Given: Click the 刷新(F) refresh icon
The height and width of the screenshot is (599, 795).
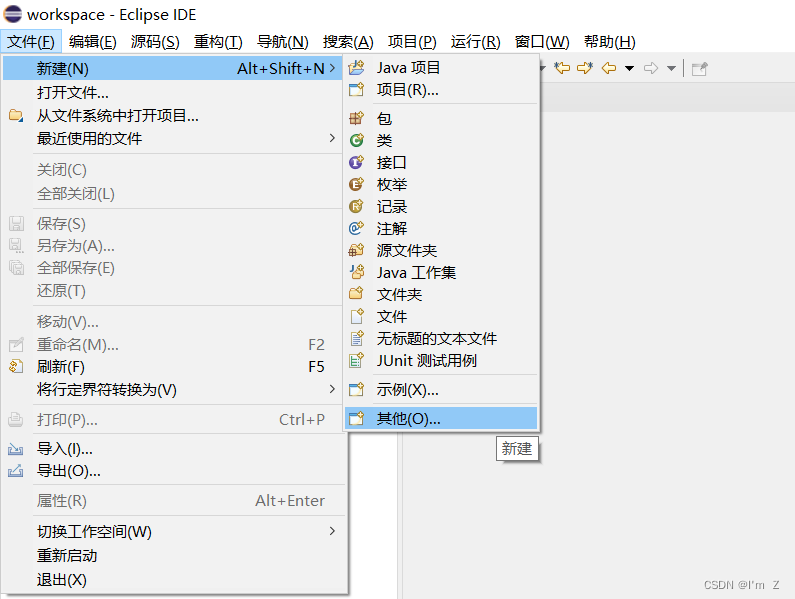Looking at the screenshot, I should coord(16,366).
